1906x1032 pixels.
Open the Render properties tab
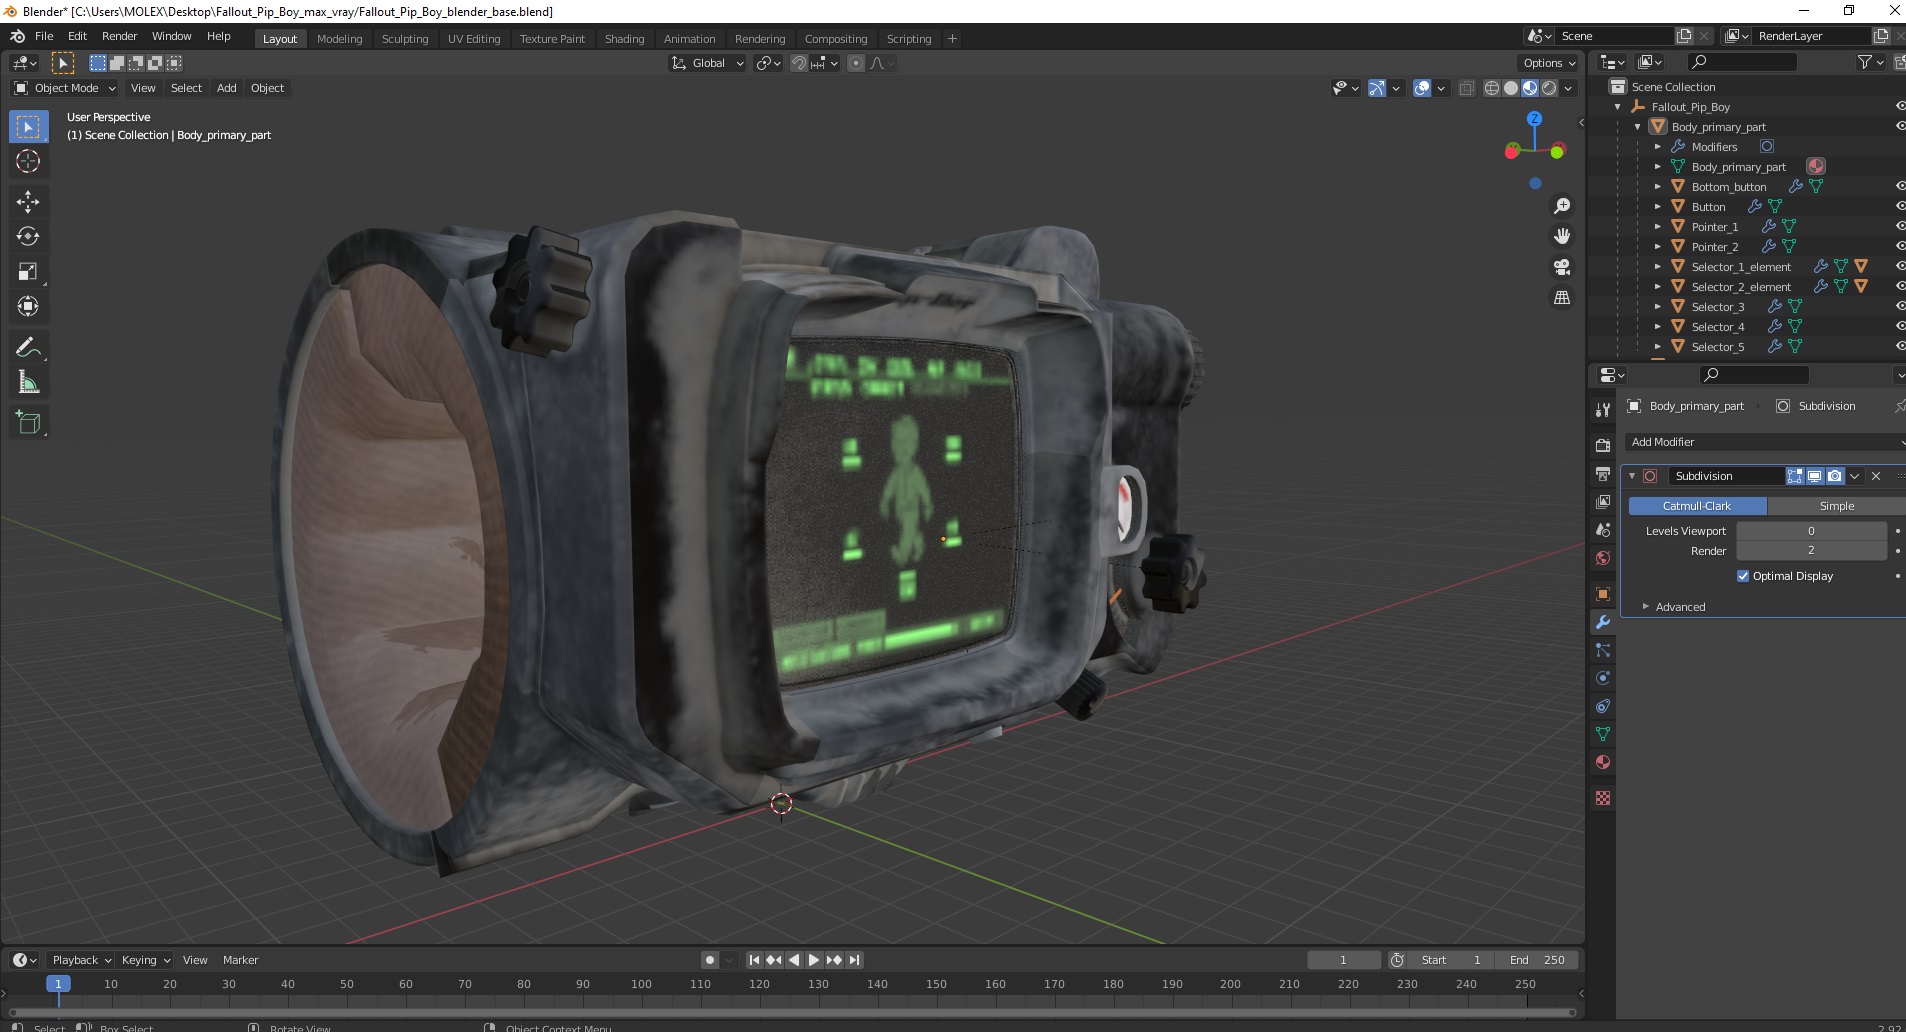[1603, 445]
